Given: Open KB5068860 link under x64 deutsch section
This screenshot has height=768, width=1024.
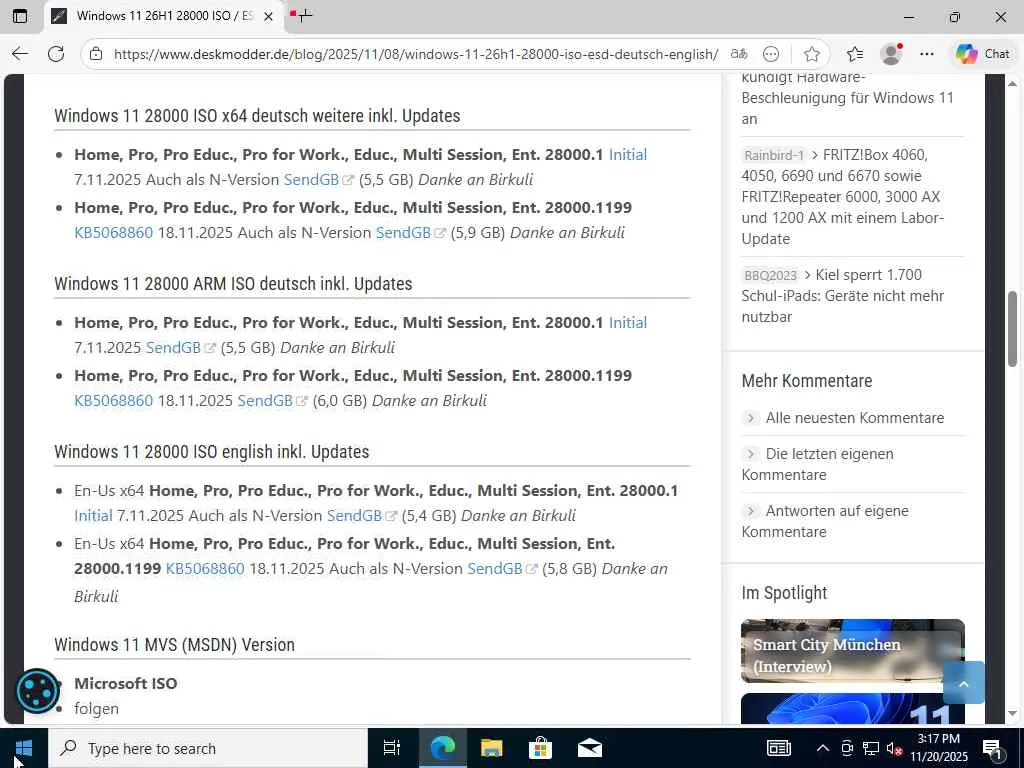Looking at the screenshot, I should tap(114, 232).
